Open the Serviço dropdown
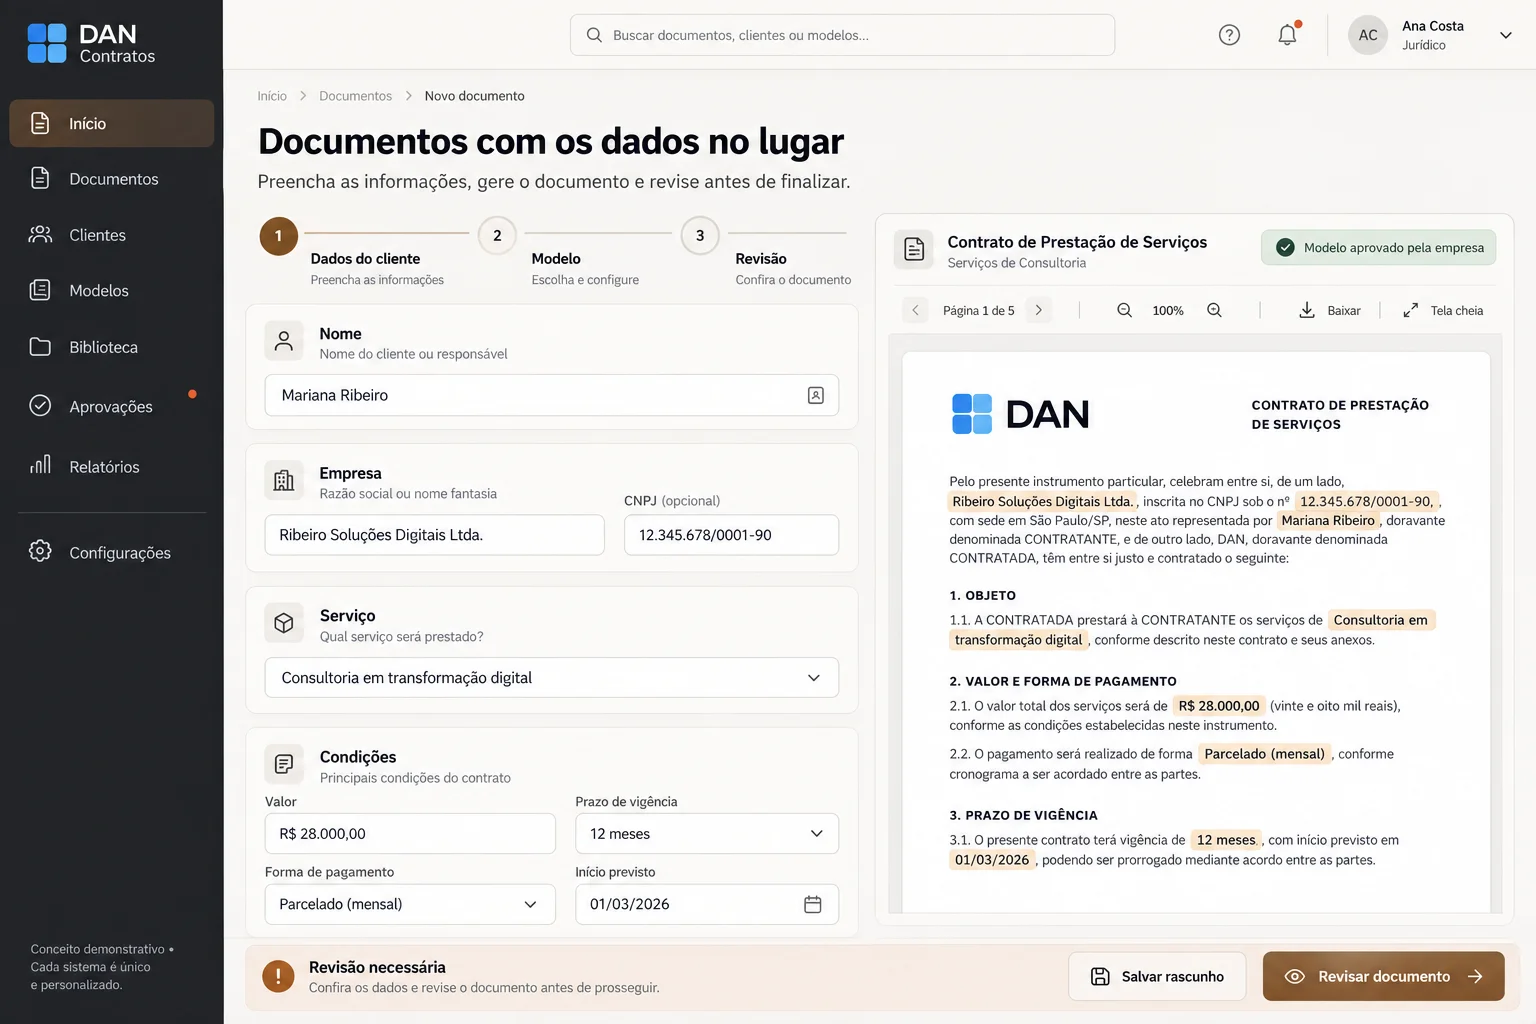 tap(552, 678)
